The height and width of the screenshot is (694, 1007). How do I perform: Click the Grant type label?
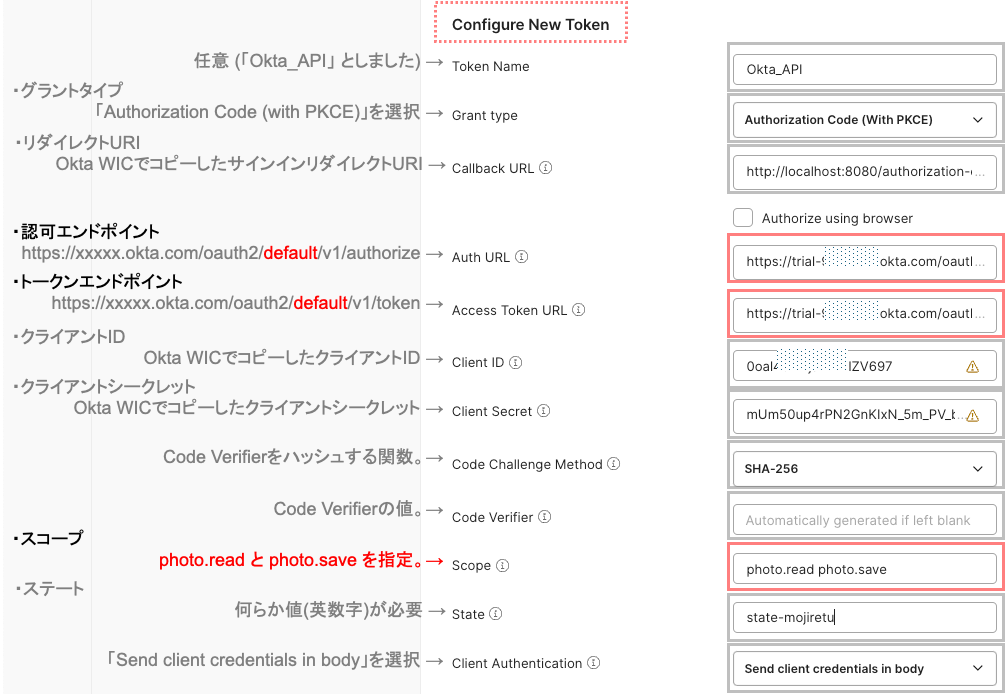click(484, 116)
